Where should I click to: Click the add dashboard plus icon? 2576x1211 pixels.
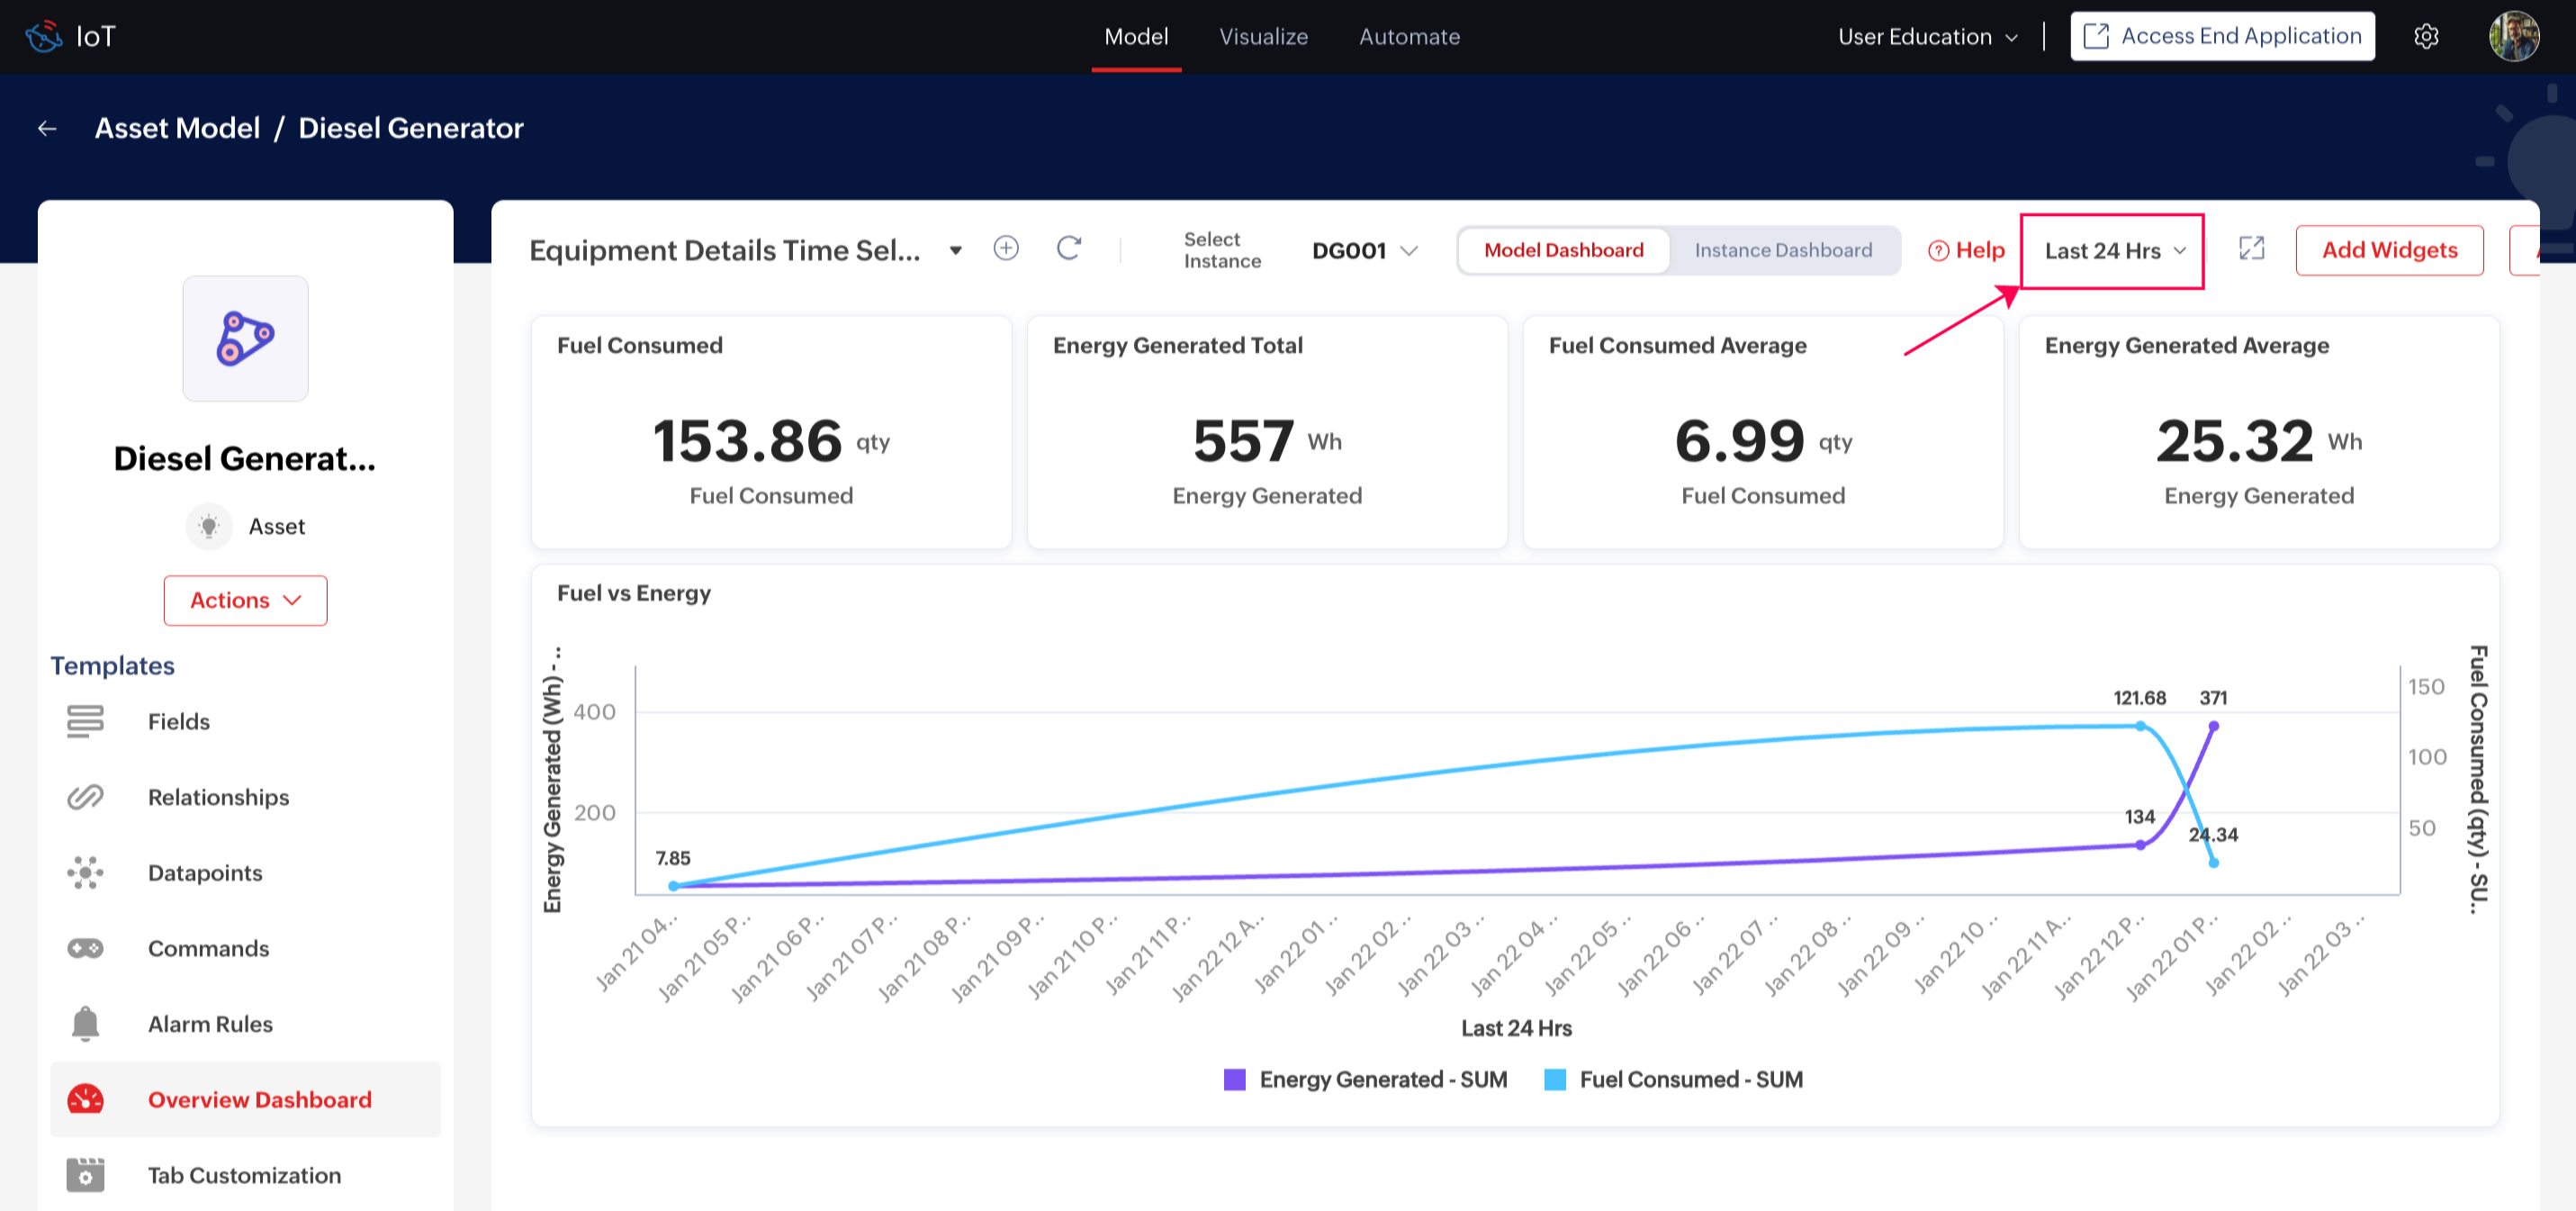[1006, 249]
